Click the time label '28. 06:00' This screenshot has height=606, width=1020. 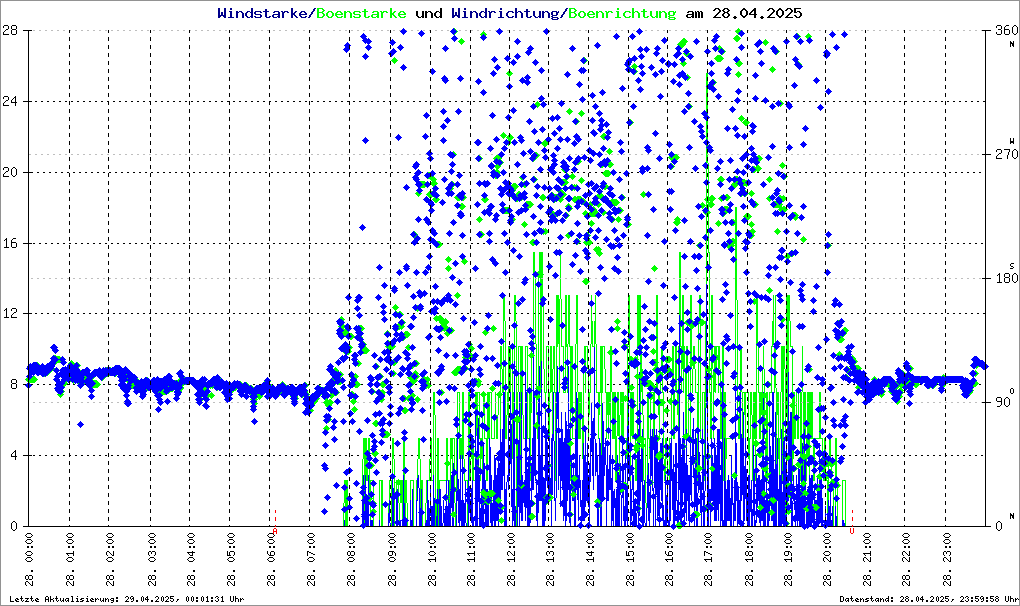(269, 559)
